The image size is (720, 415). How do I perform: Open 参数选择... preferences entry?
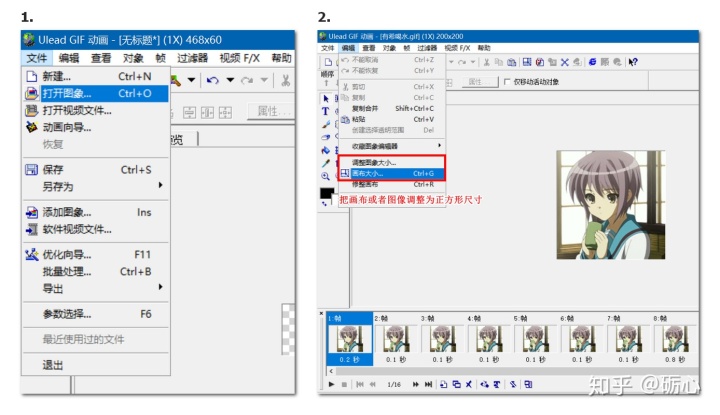click(x=96, y=314)
